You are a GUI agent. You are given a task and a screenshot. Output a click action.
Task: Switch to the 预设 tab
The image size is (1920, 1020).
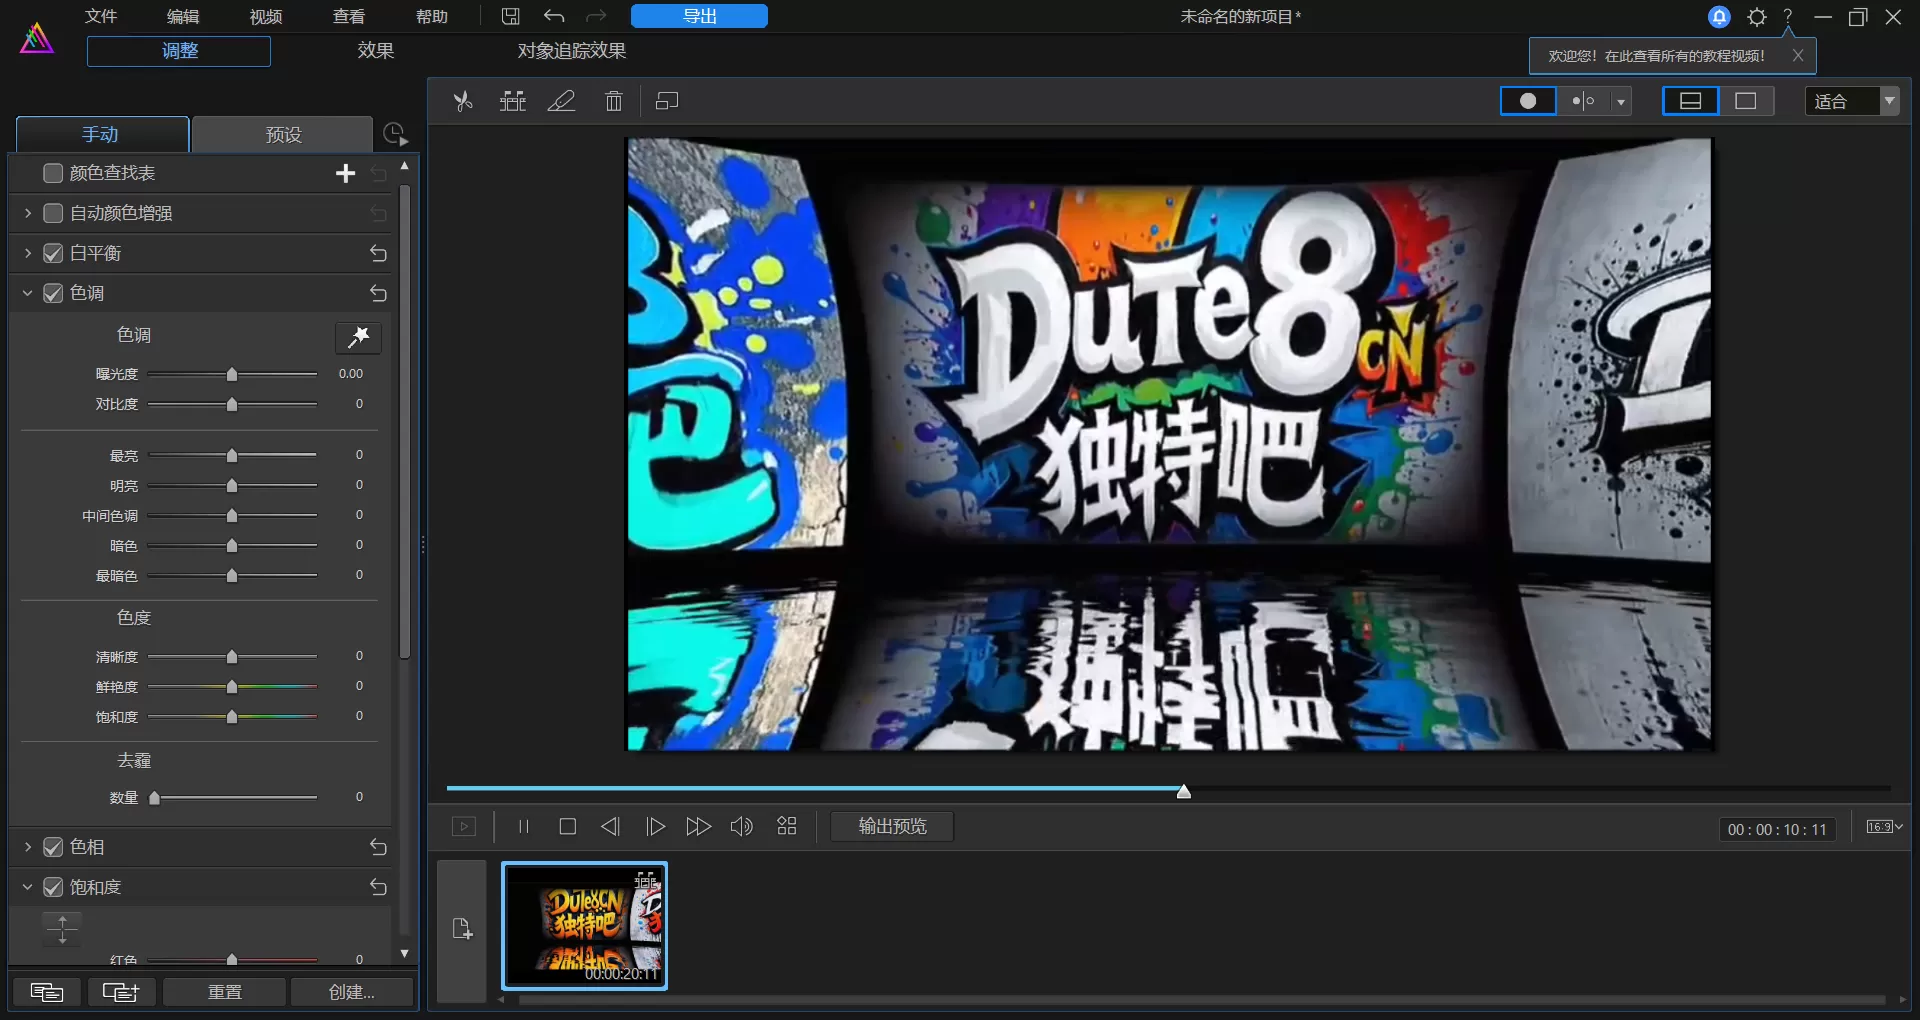283,134
